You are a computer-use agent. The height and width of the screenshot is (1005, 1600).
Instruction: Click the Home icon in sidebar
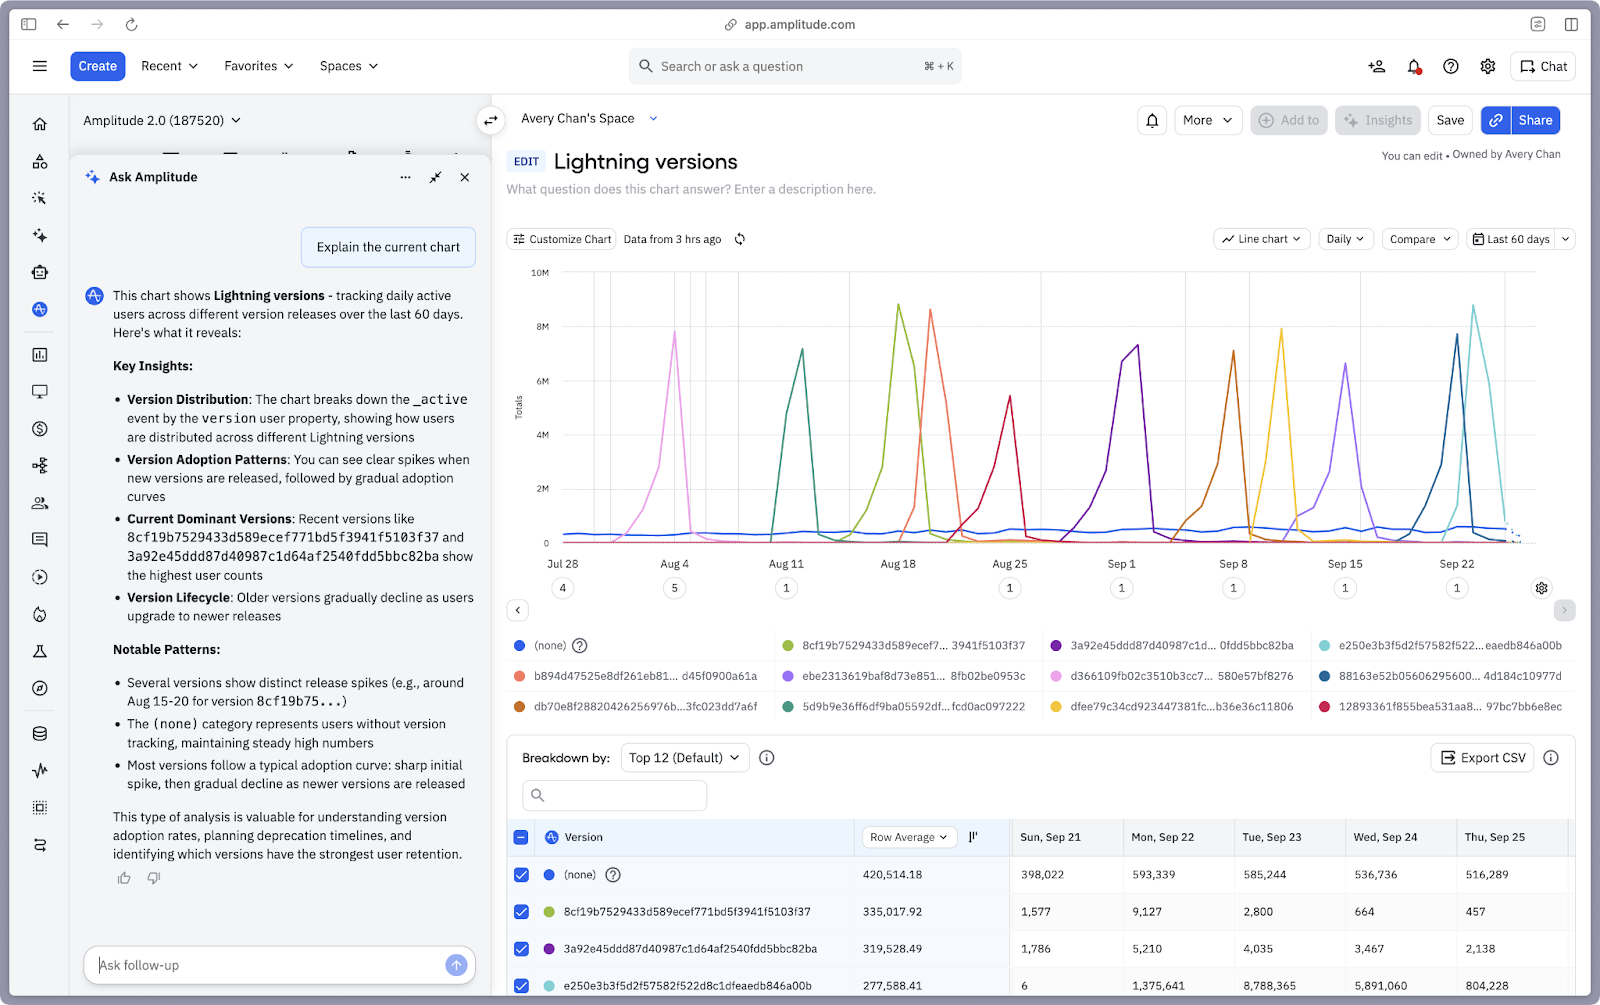pyautogui.click(x=40, y=124)
